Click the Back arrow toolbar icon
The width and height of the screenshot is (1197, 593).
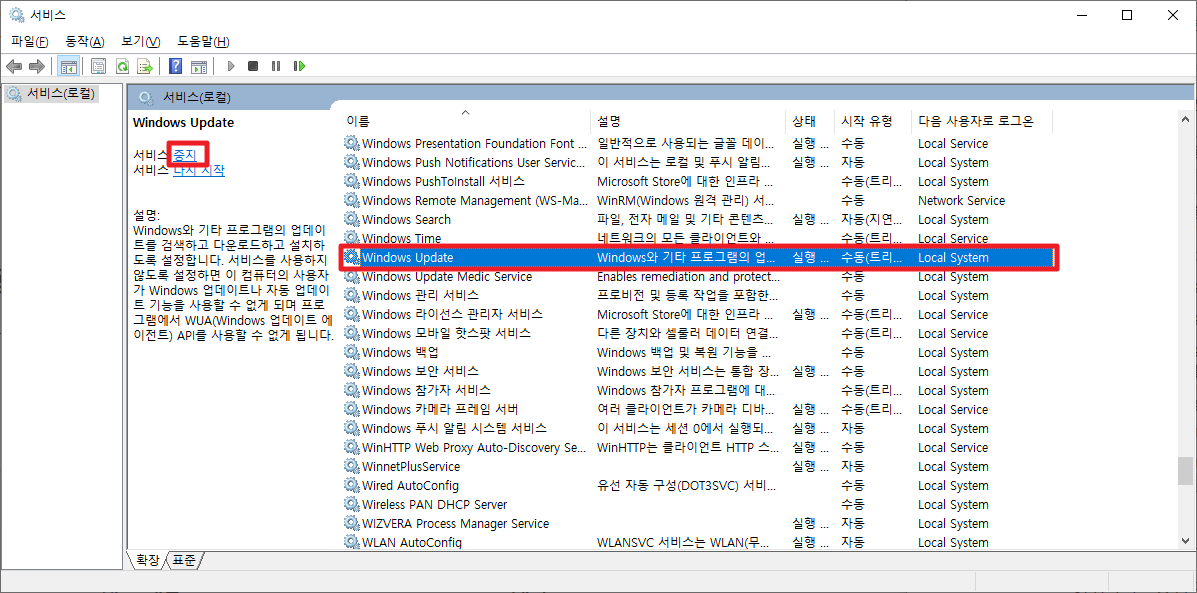pyautogui.click(x=14, y=66)
